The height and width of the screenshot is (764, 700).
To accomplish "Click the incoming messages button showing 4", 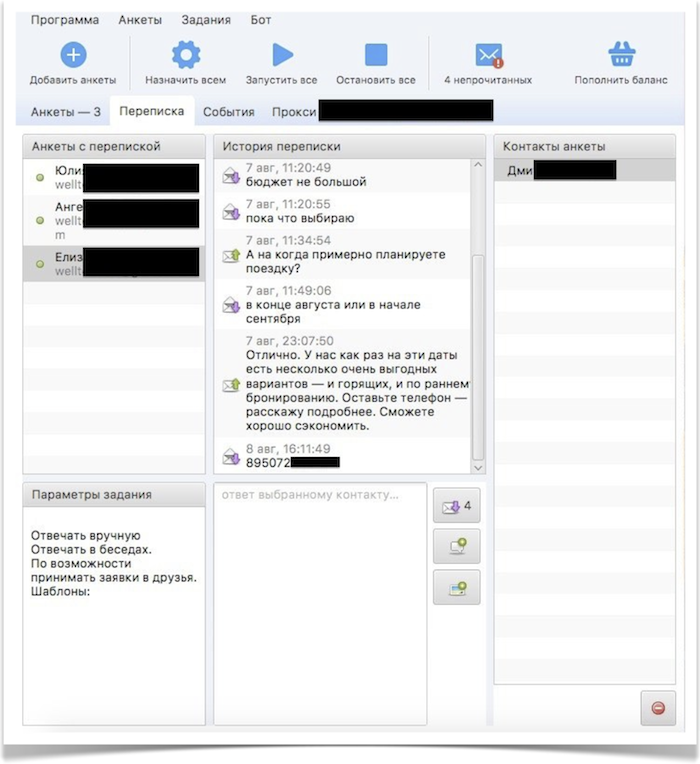I will (456, 506).
